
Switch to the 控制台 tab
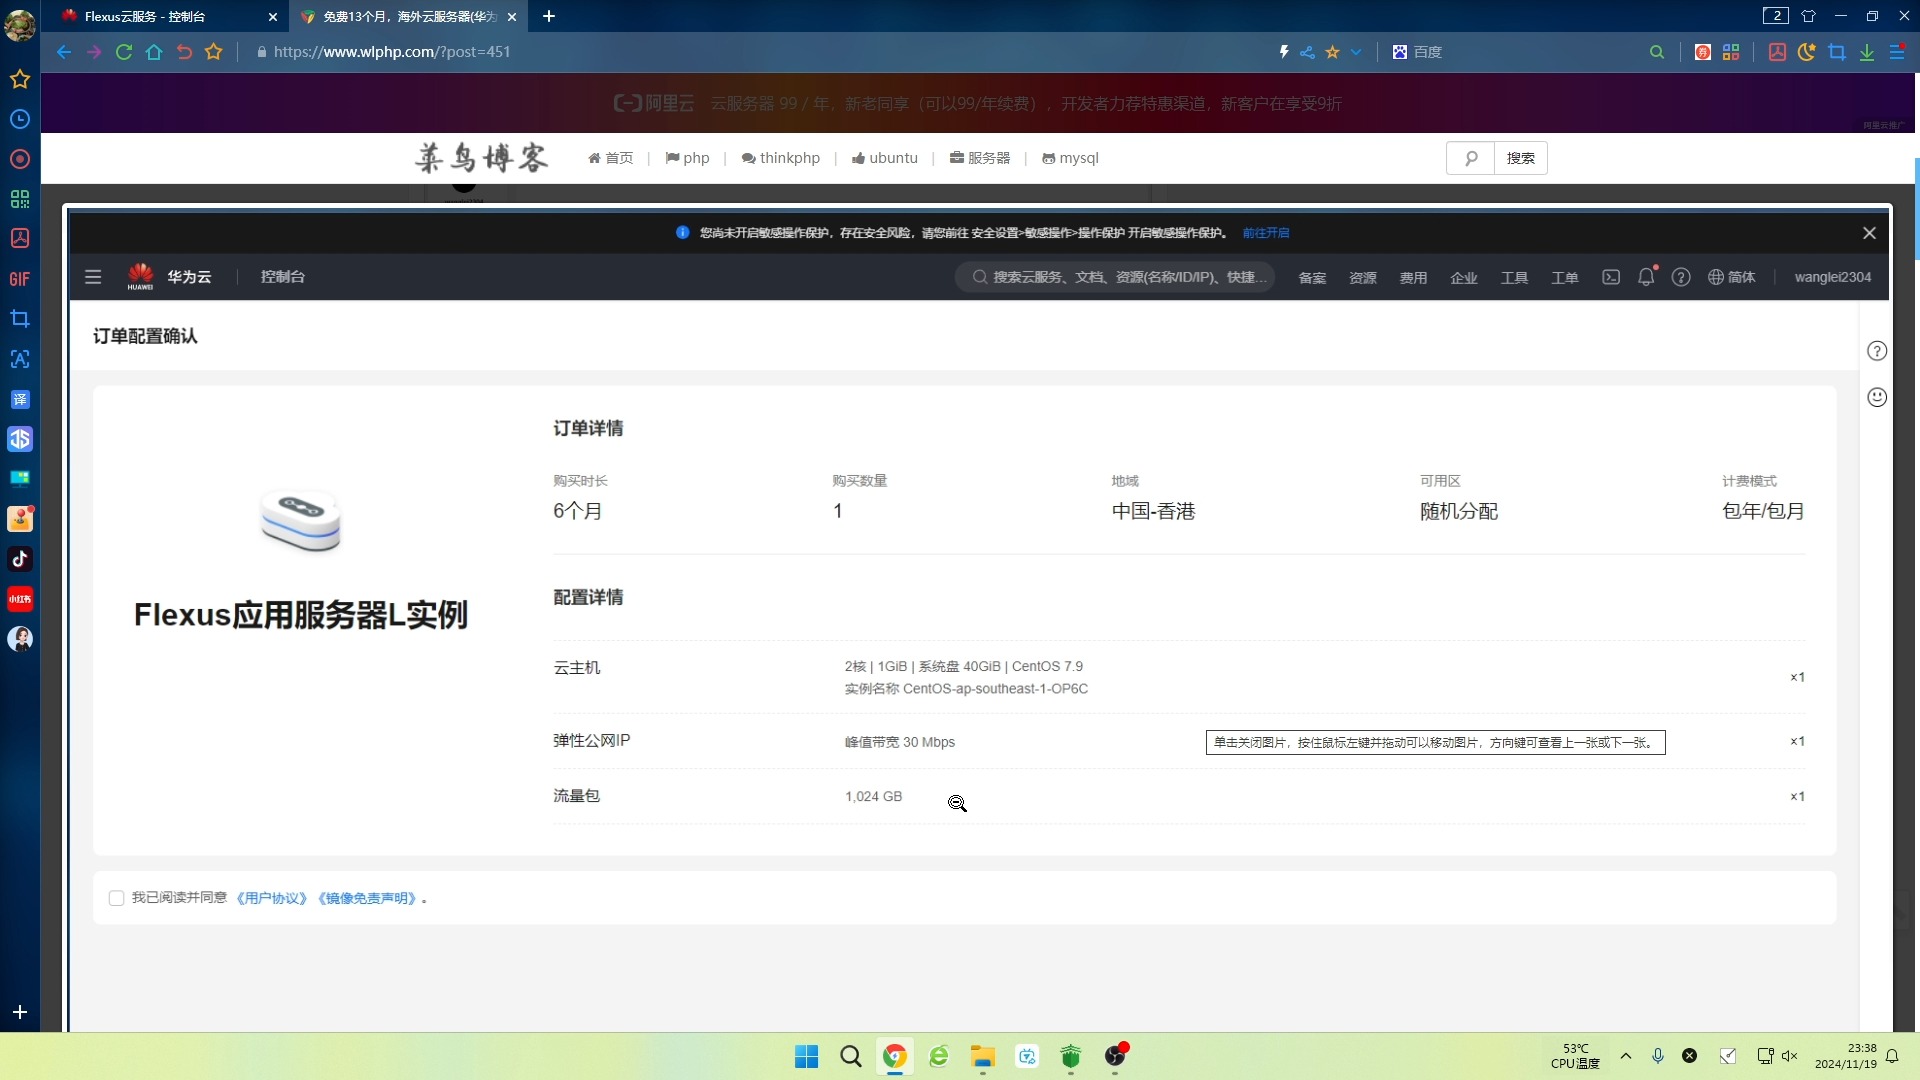[160, 17]
